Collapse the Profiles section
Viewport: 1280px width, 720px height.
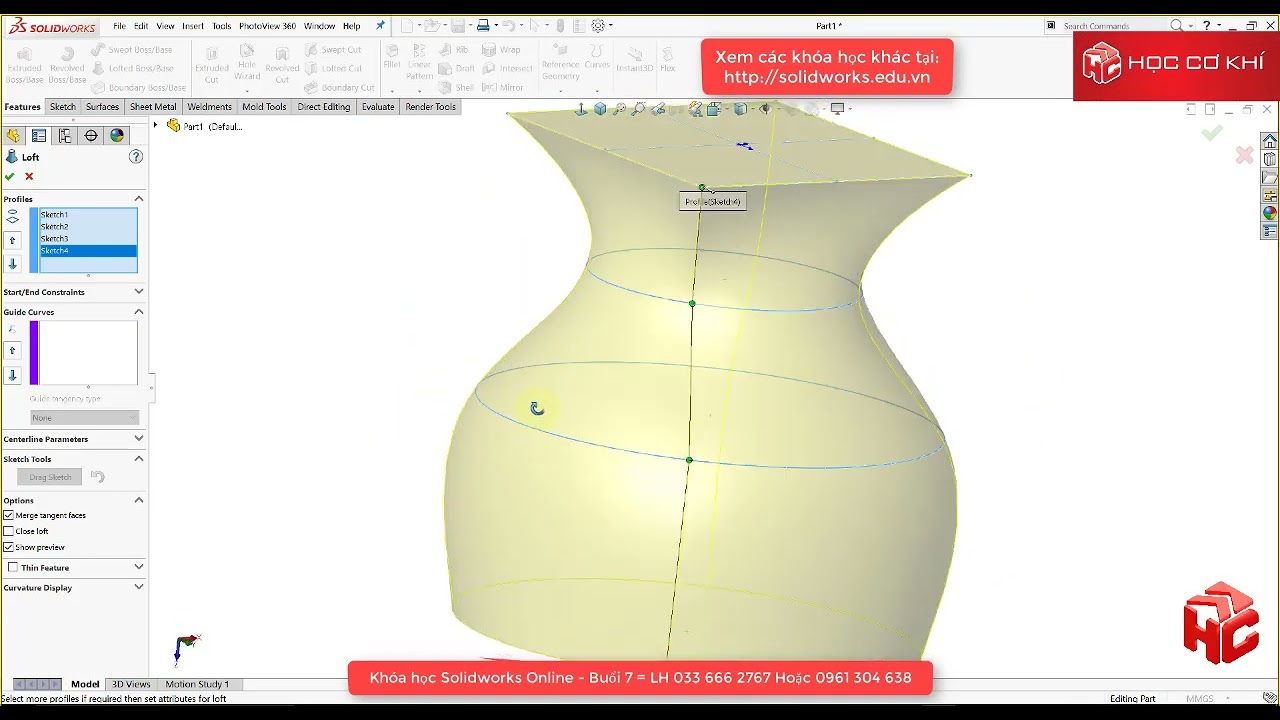pyautogui.click(x=139, y=199)
